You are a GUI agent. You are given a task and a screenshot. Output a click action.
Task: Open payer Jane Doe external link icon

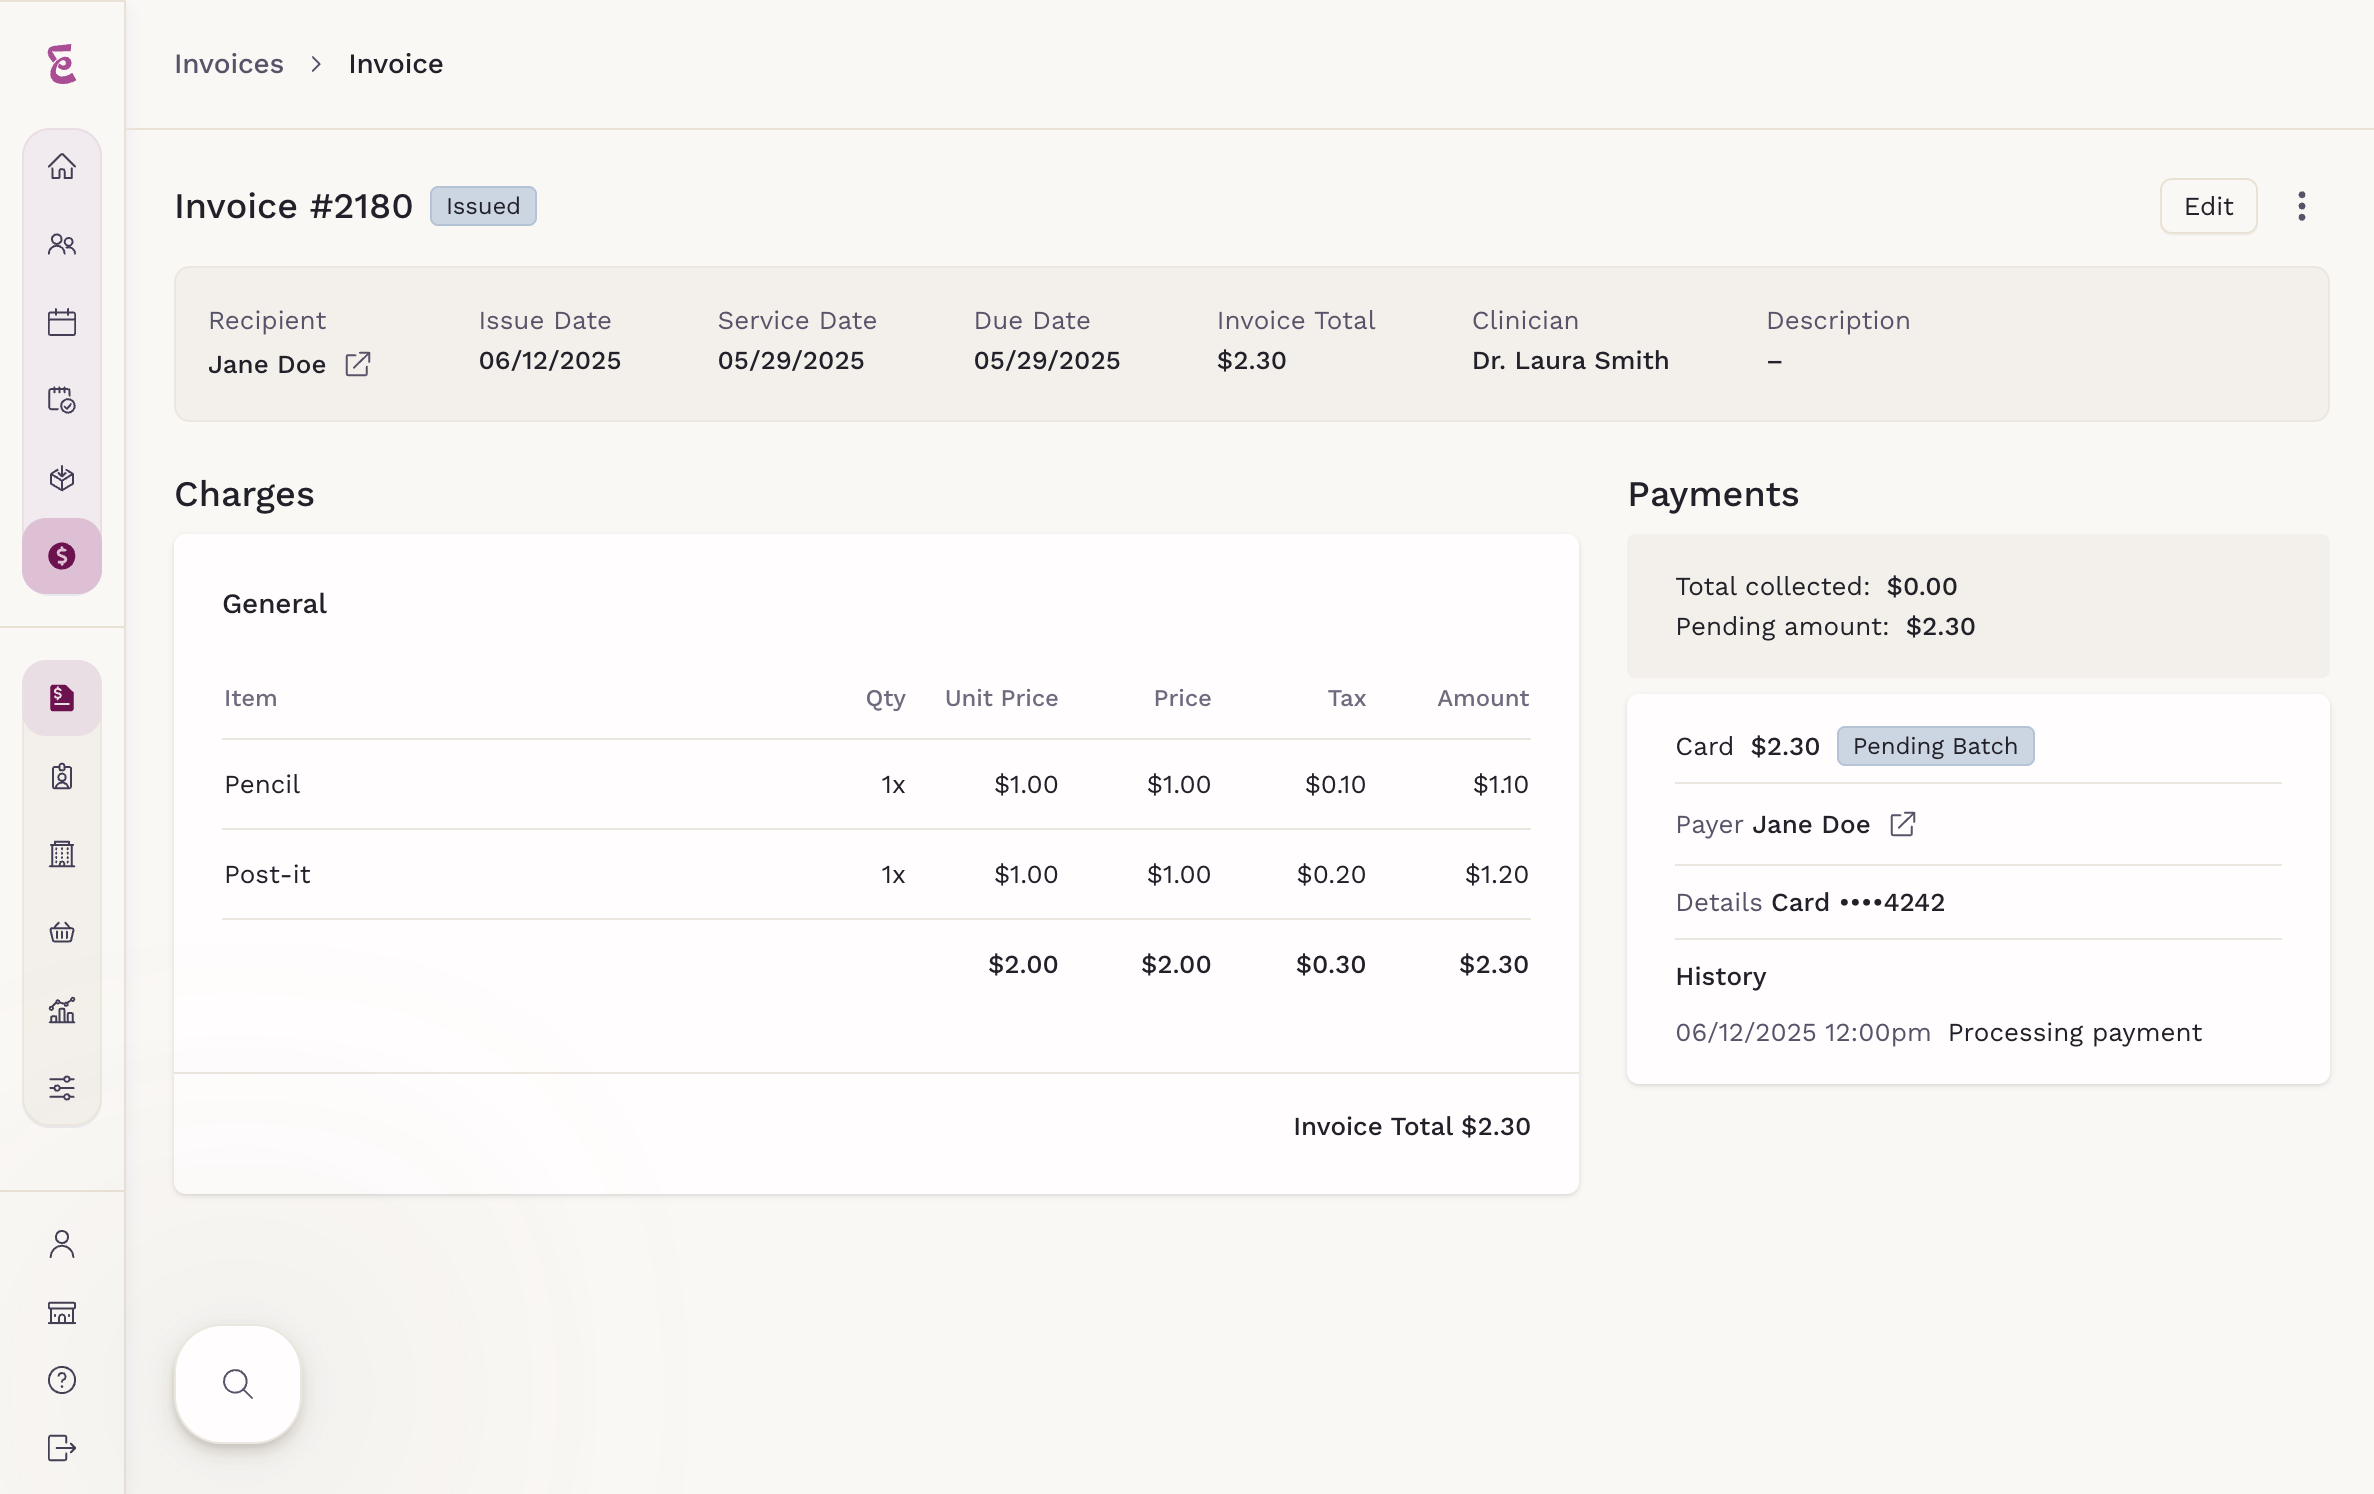click(x=1903, y=824)
